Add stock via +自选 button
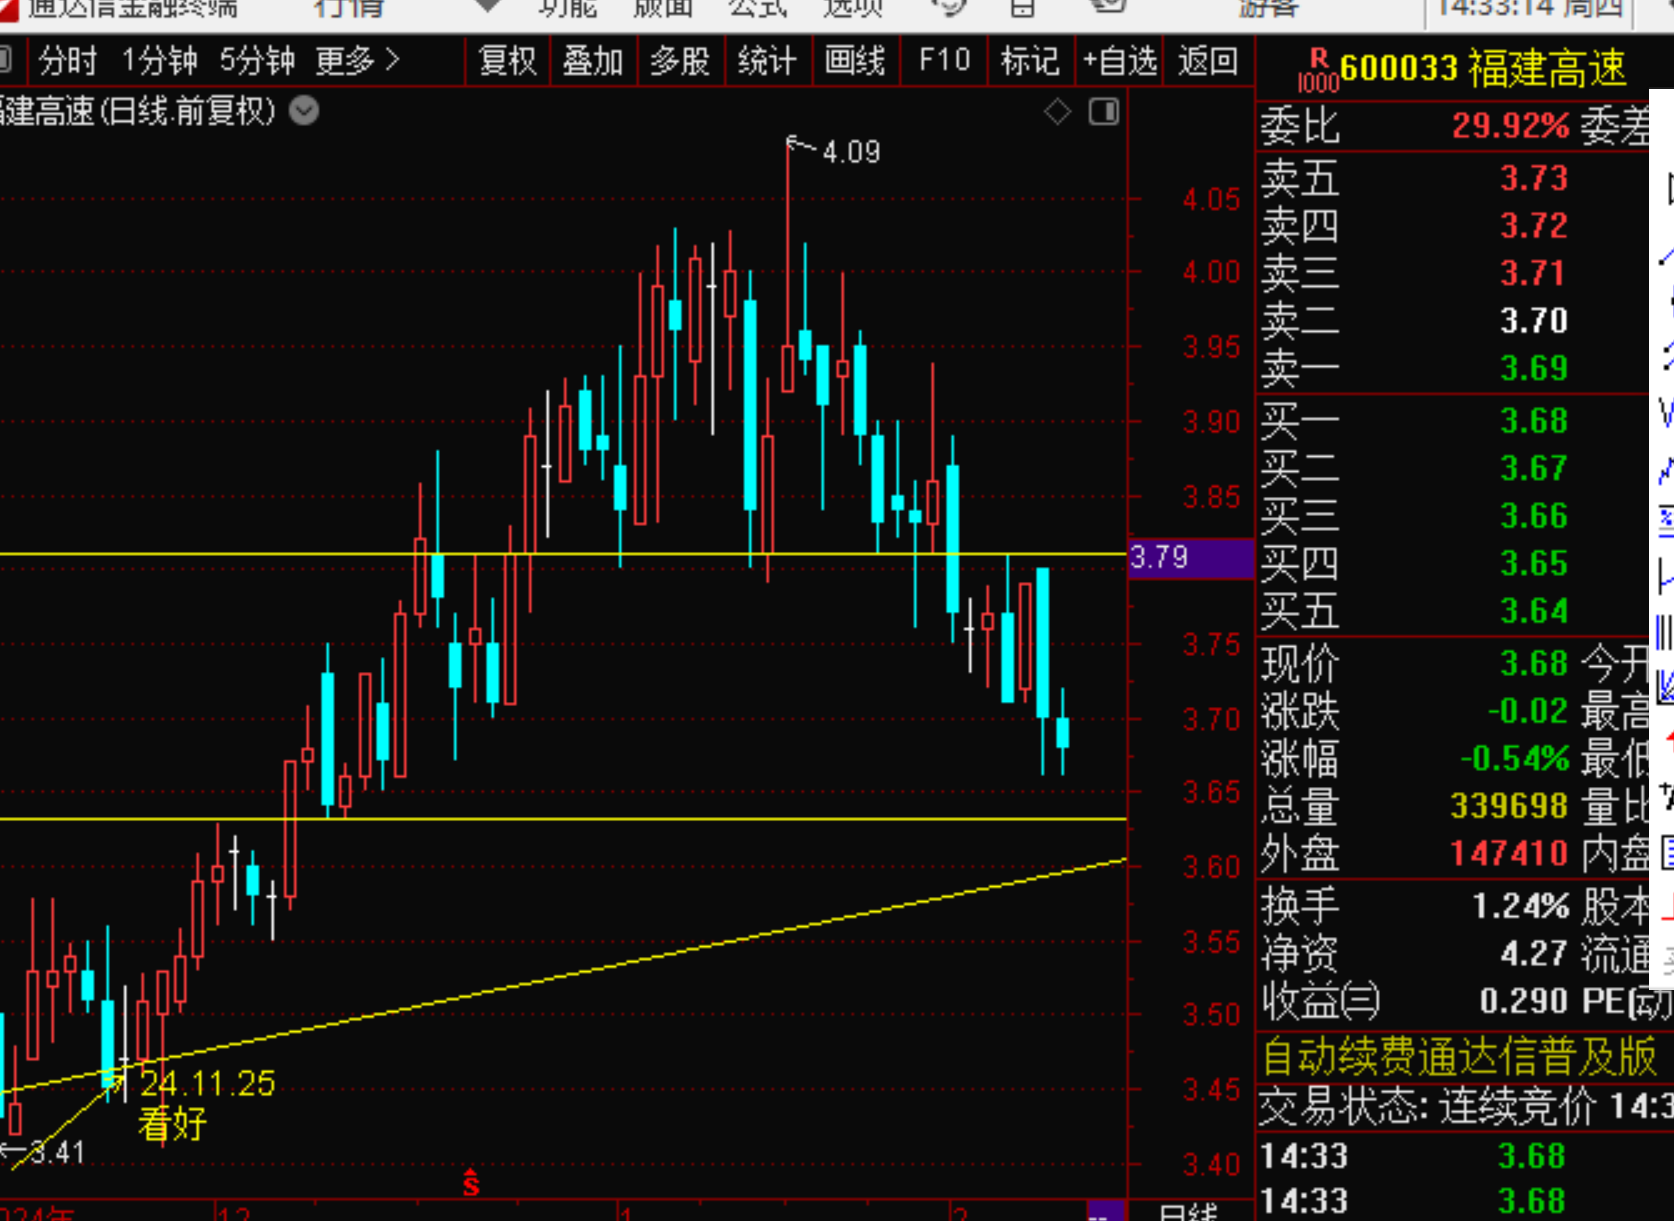This screenshot has height=1221, width=1674. point(1120,61)
